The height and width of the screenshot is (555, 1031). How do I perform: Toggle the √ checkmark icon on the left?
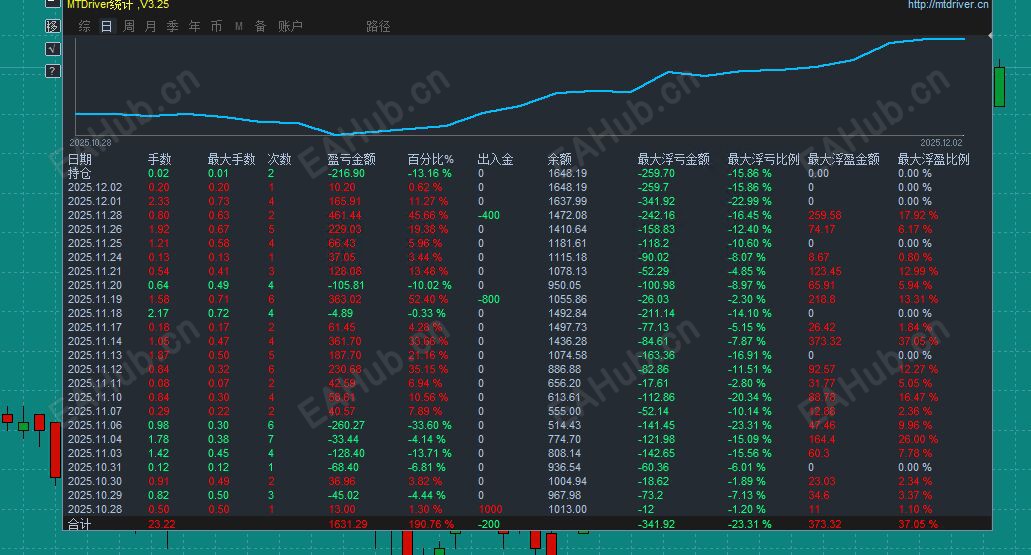pyautogui.click(x=53, y=49)
